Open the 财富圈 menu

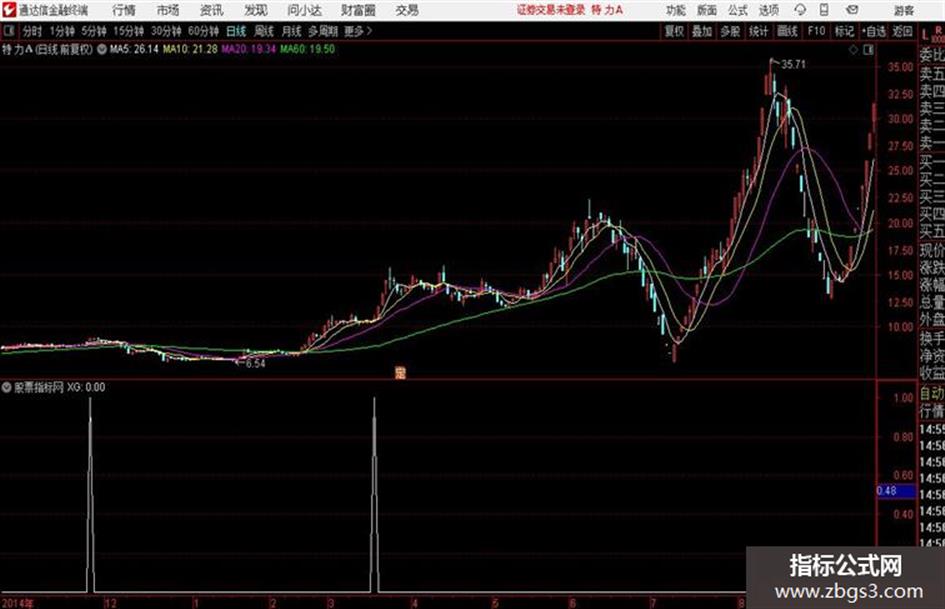tap(358, 10)
